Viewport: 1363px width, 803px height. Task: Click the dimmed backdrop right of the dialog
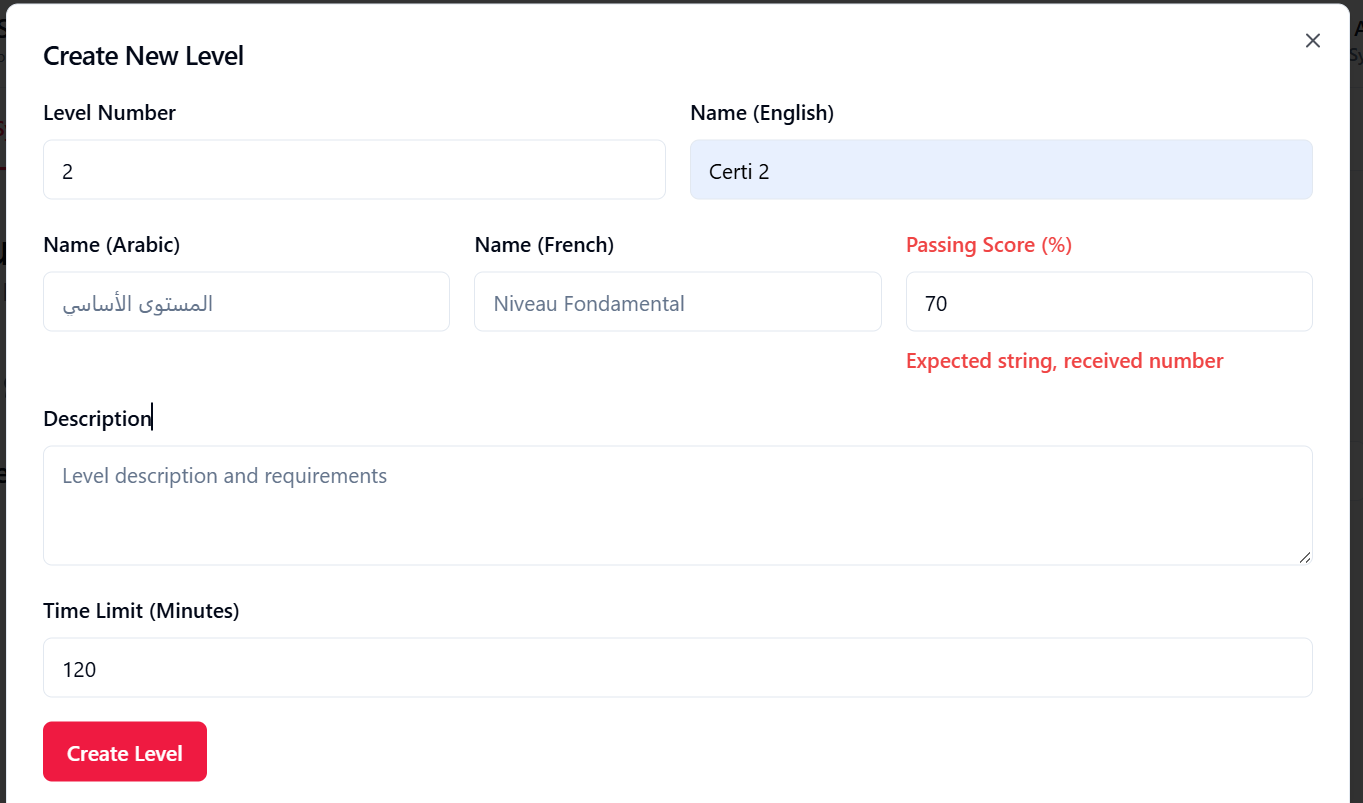pyautogui.click(x=1356, y=400)
